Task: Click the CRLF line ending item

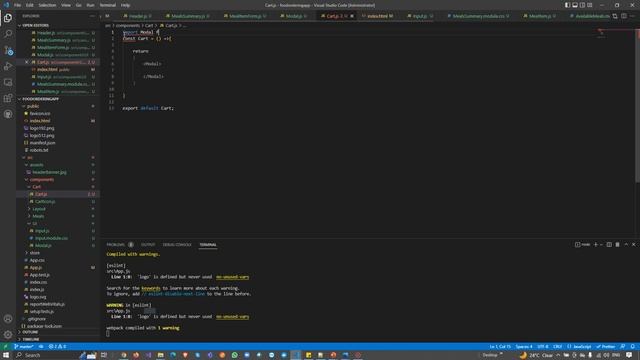Action: tap(558, 347)
